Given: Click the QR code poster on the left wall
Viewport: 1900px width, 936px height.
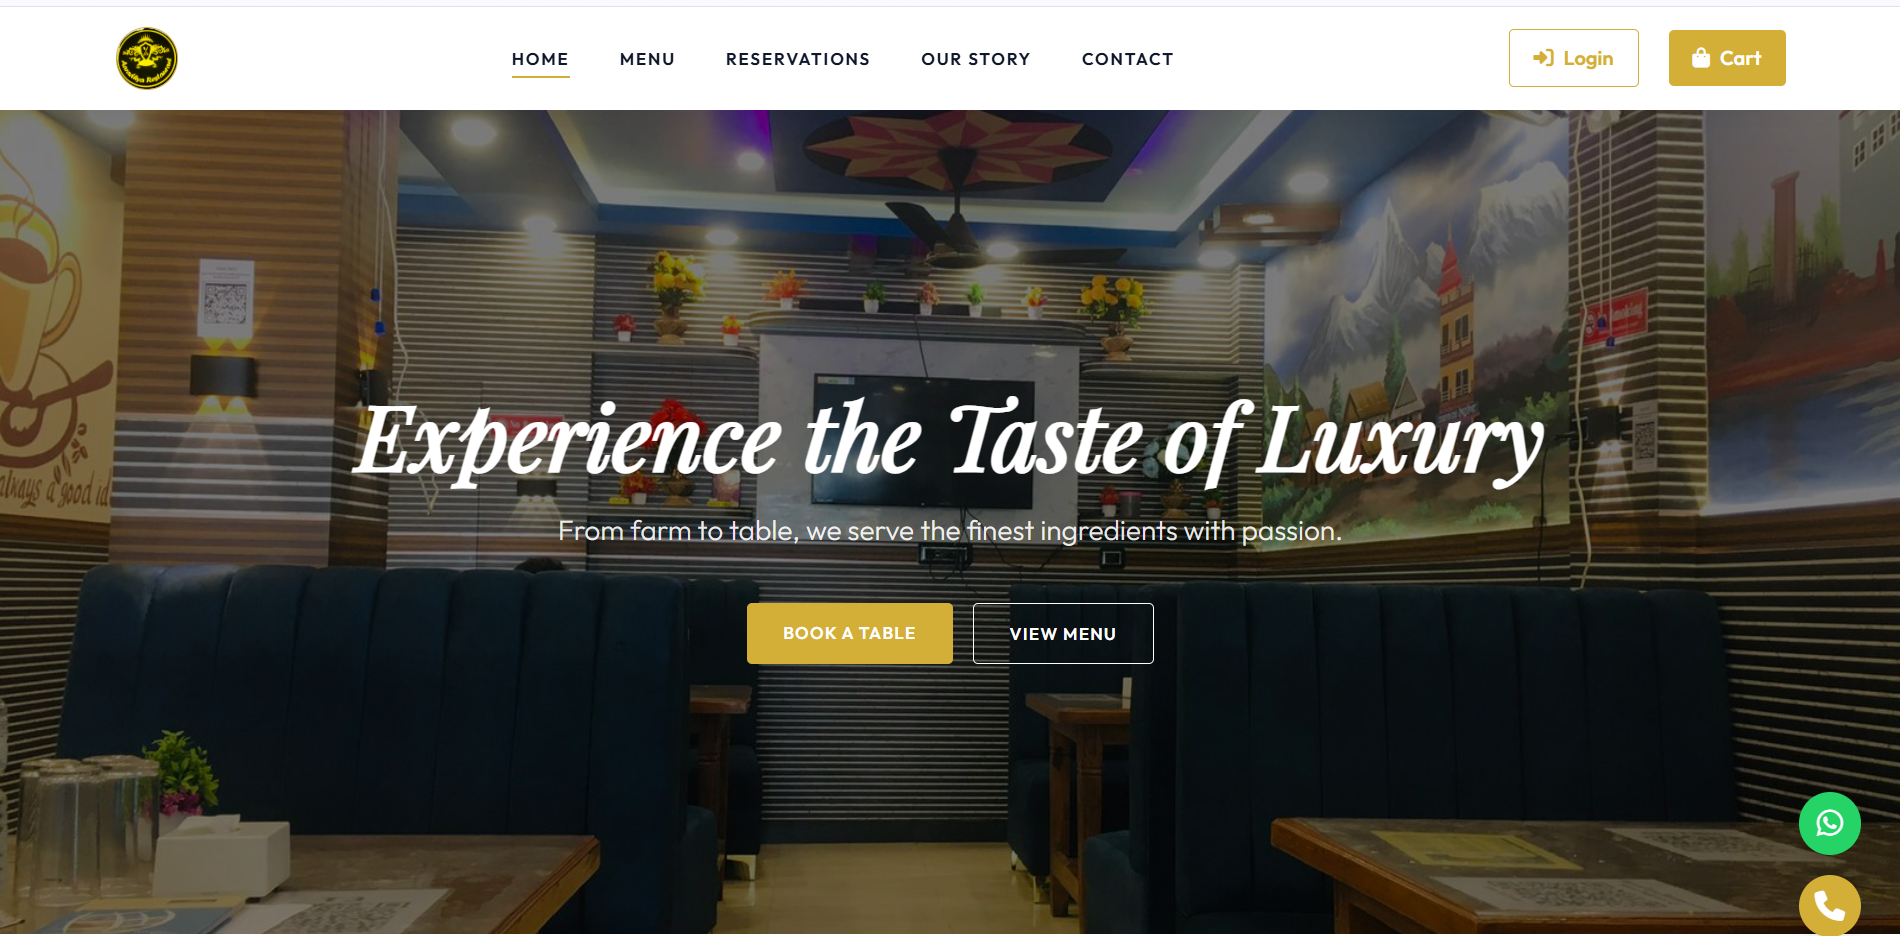Looking at the screenshot, I should click(225, 297).
